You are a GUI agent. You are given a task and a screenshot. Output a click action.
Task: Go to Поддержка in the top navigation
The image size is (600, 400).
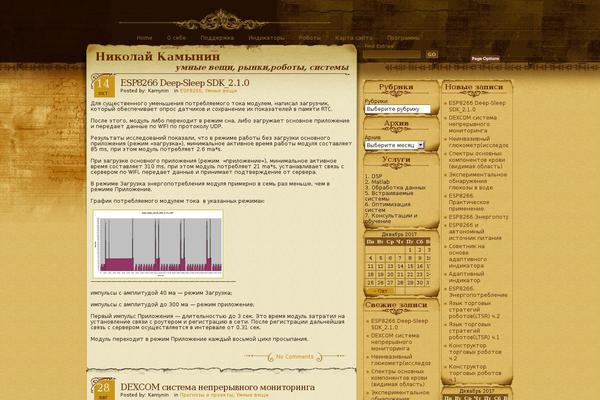click(217, 38)
